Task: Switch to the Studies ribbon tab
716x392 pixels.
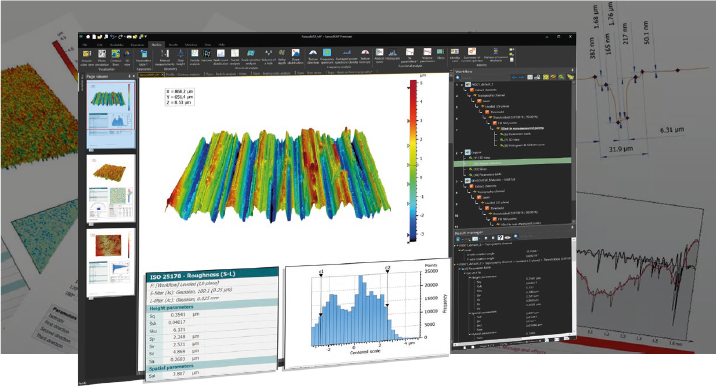Action: pyautogui.click(x=156, y=45)
